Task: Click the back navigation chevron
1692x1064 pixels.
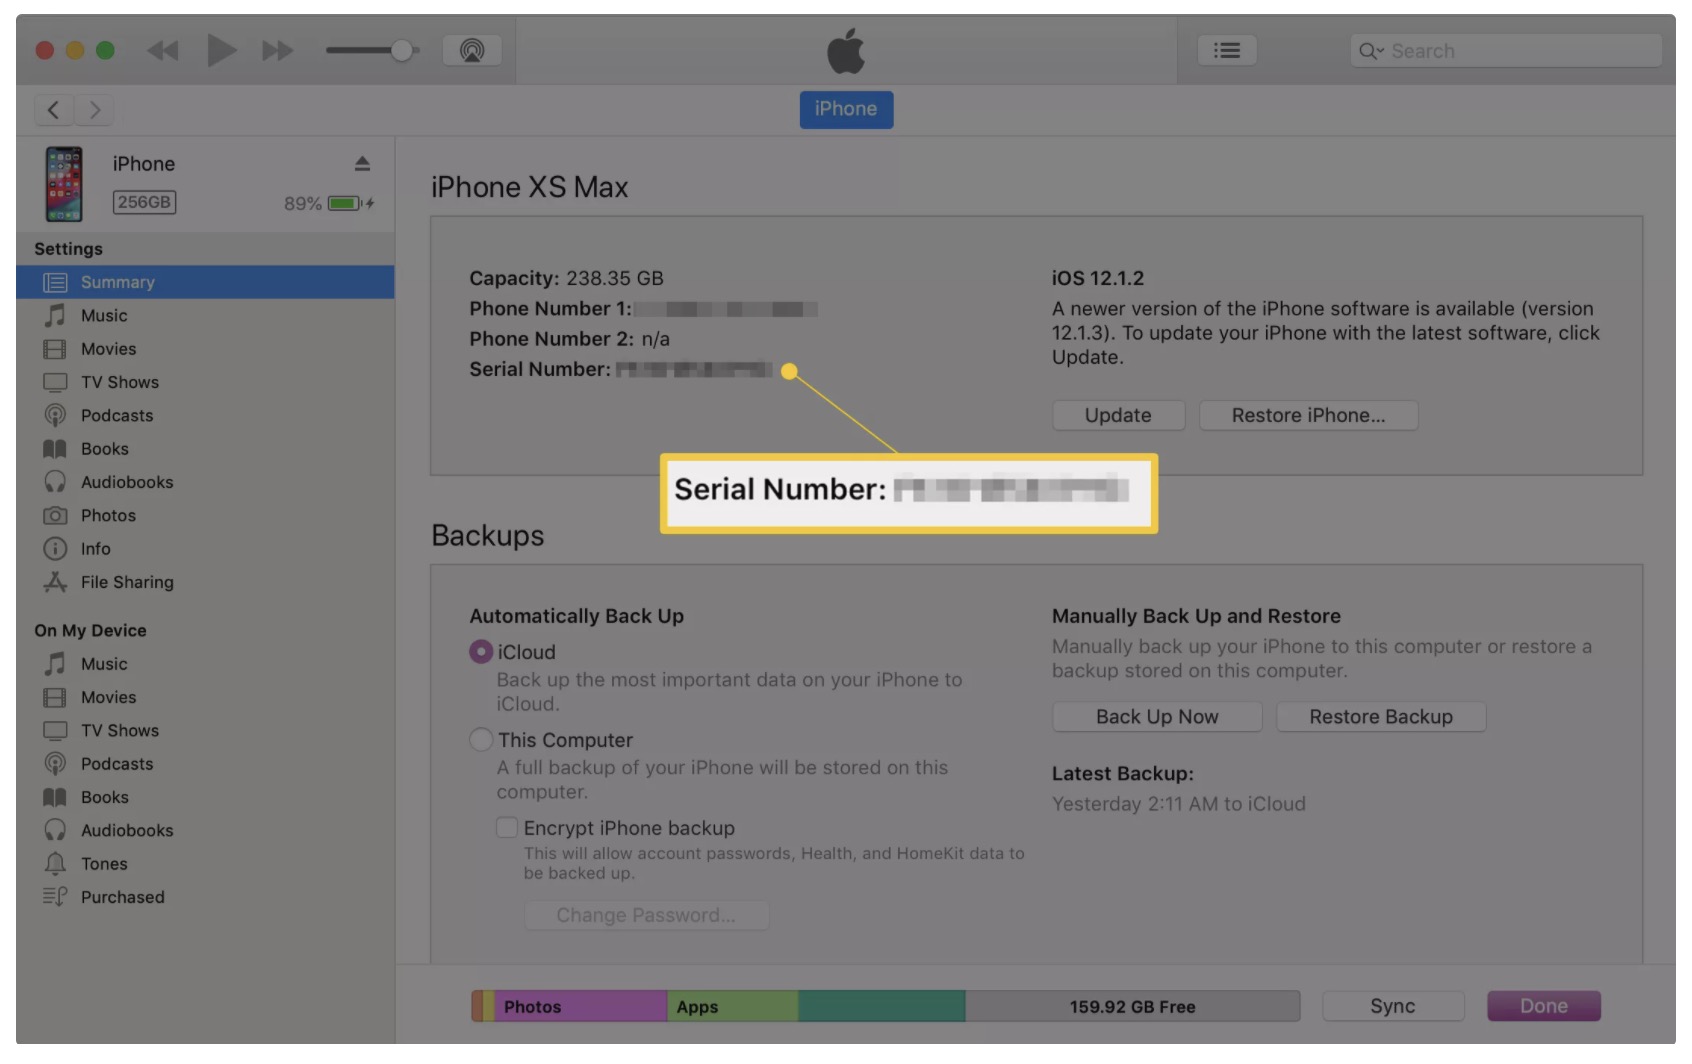Action: 53,110
